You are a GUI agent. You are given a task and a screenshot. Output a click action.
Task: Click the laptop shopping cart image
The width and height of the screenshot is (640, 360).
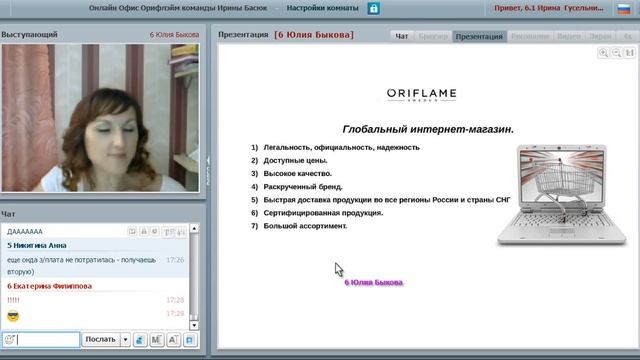point(562,195)
